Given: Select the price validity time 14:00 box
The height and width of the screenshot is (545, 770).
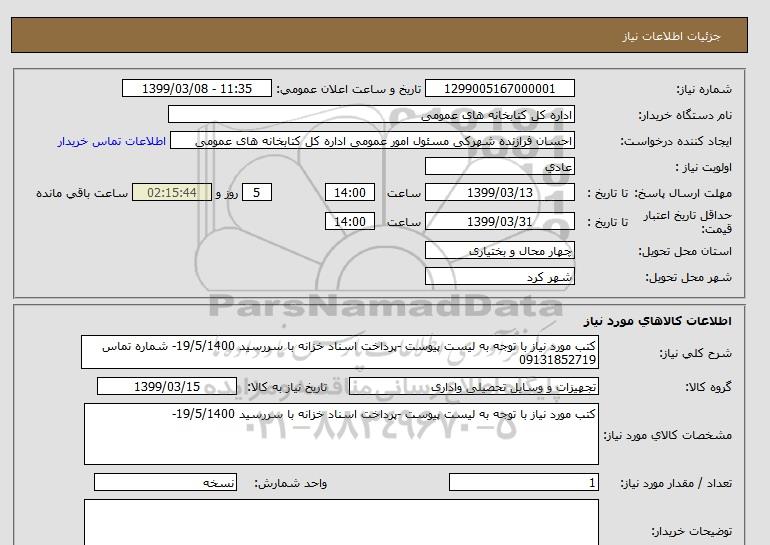Looking at the screenshot, I should pos(352,221).
